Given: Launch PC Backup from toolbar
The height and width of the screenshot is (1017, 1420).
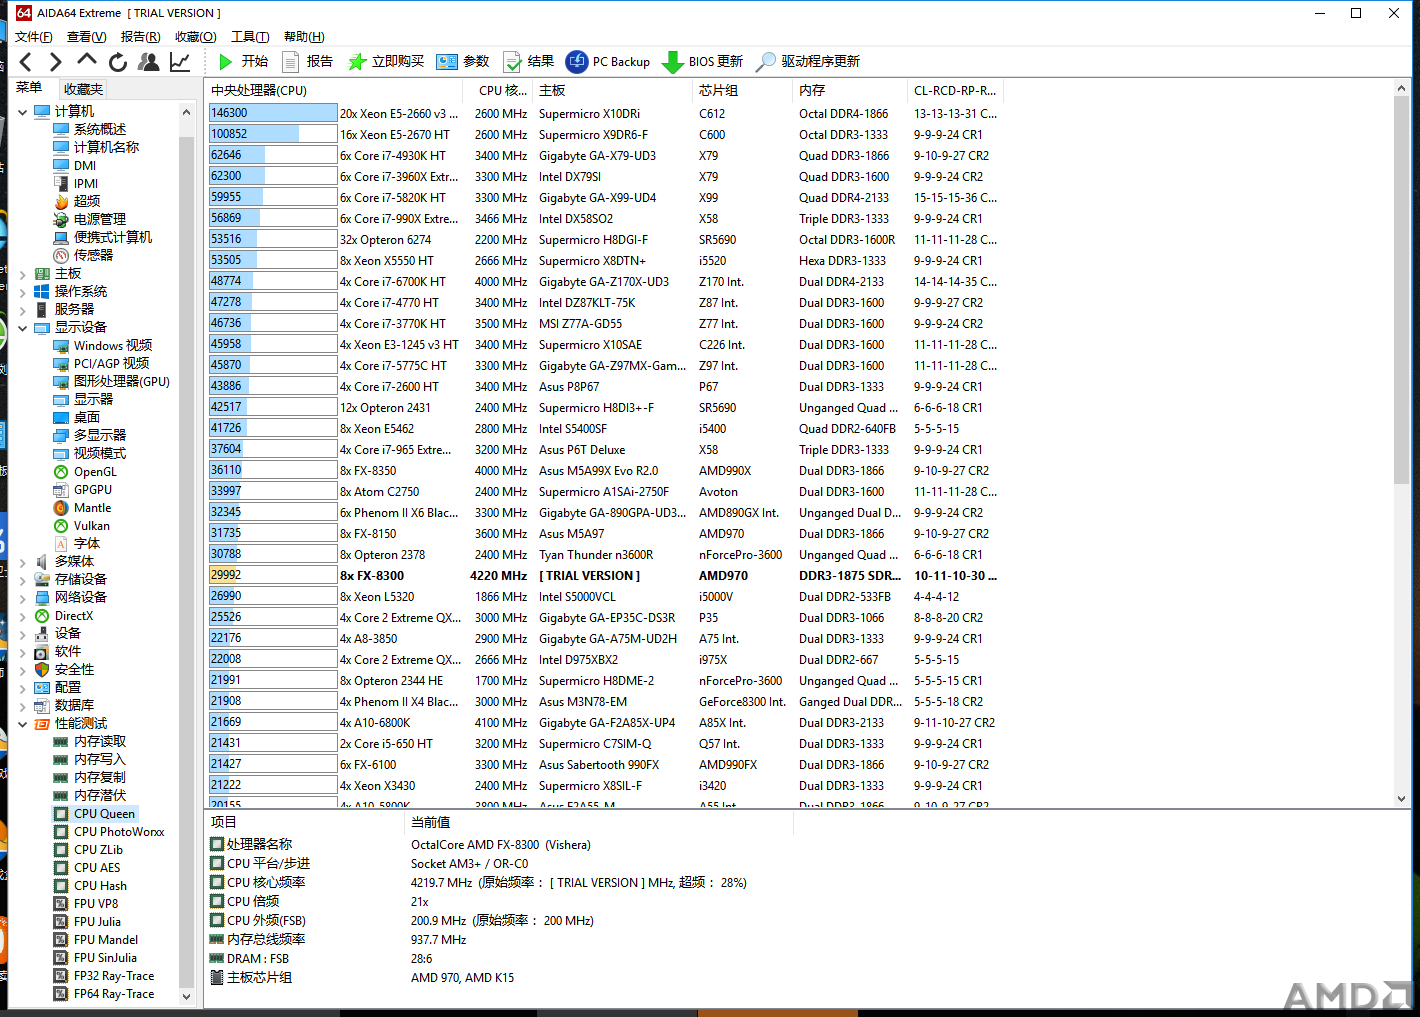Looking at the screenshot, I should [608, 62].
